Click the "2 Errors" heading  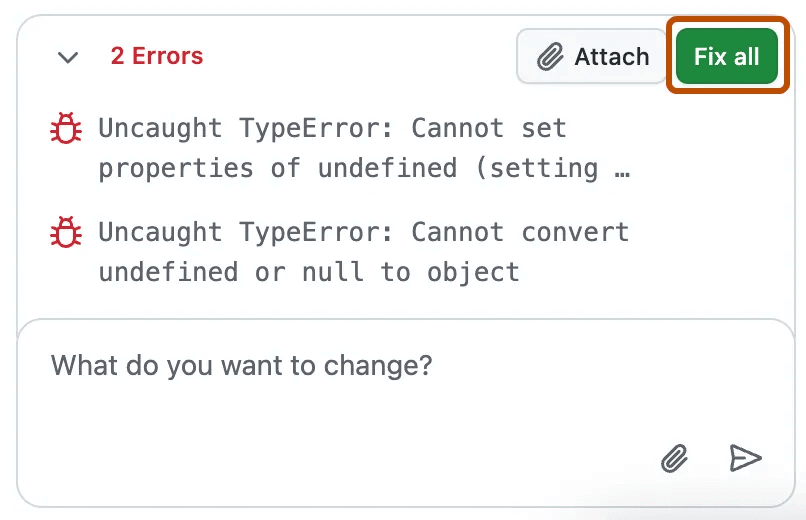coord(156,56)
